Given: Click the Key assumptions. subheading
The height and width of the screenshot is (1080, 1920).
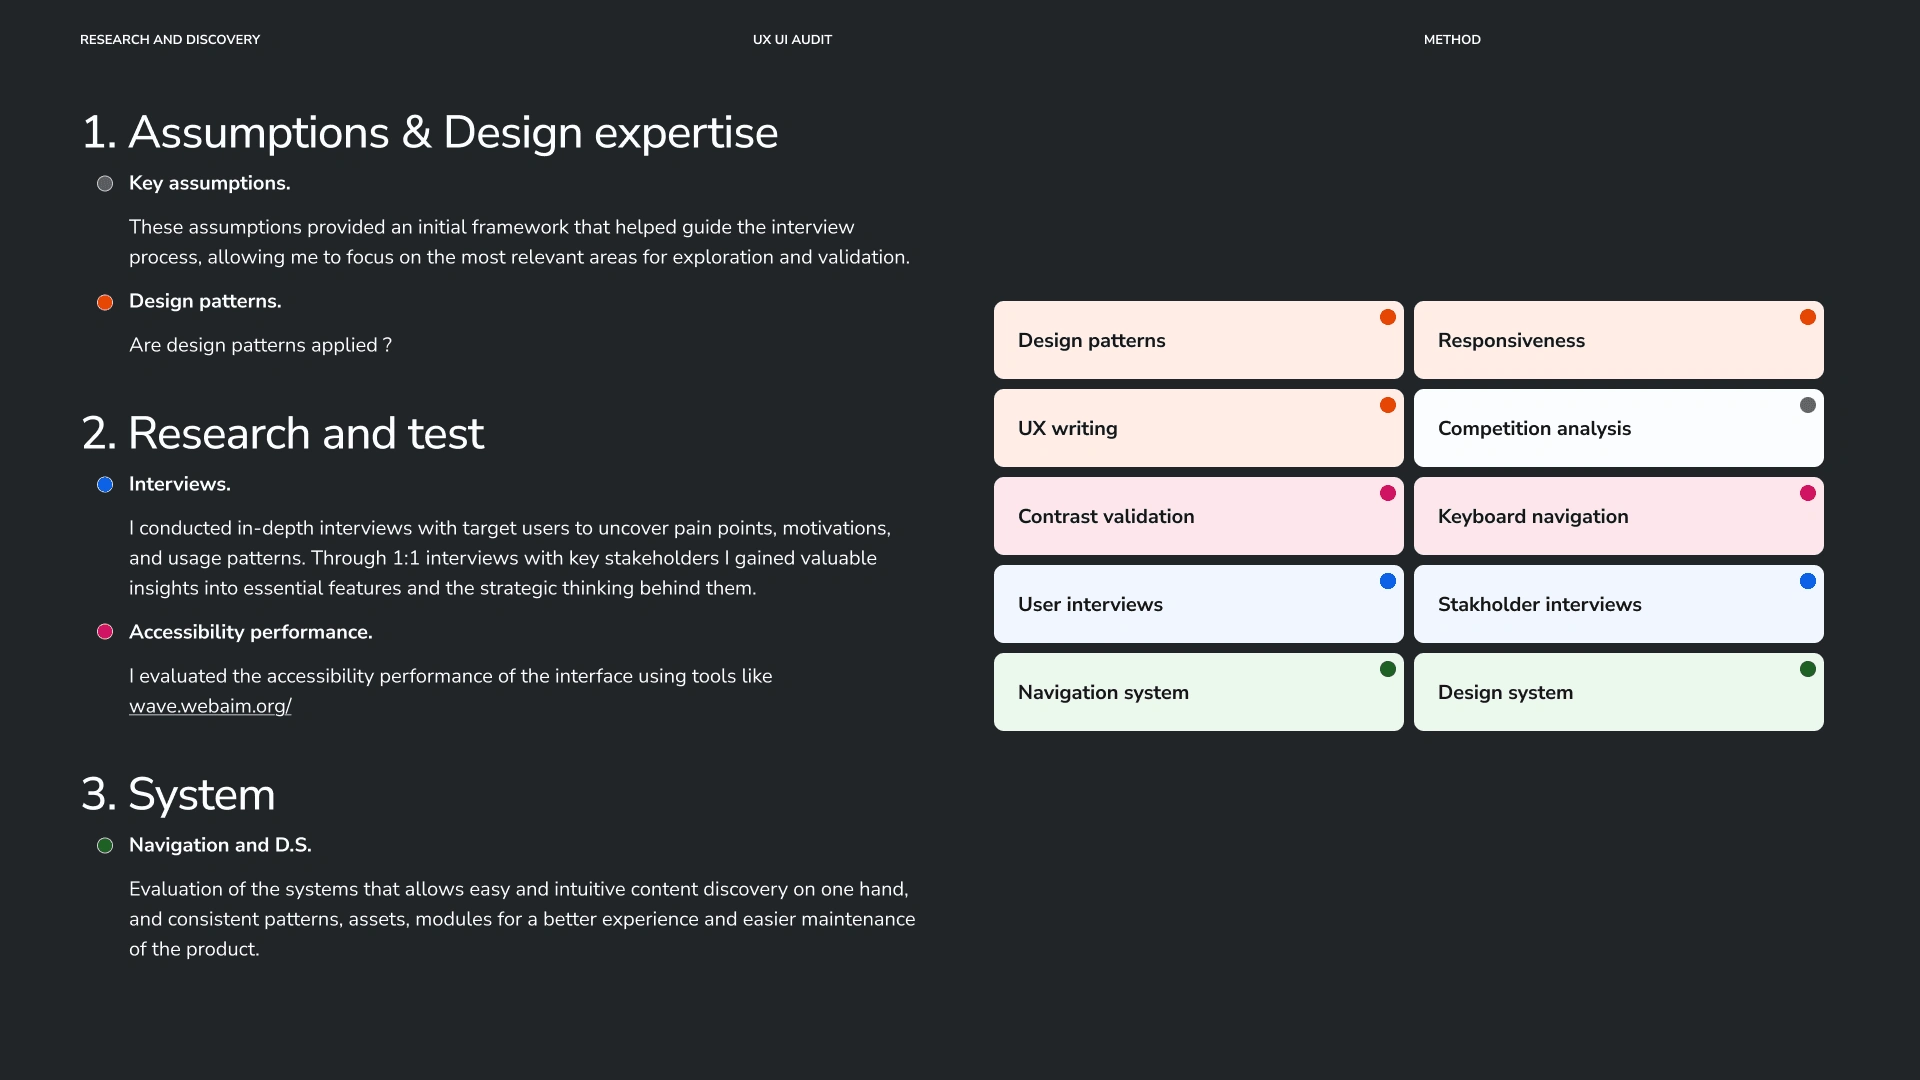Looking at the screenshot, I should [x=210, y=183].
